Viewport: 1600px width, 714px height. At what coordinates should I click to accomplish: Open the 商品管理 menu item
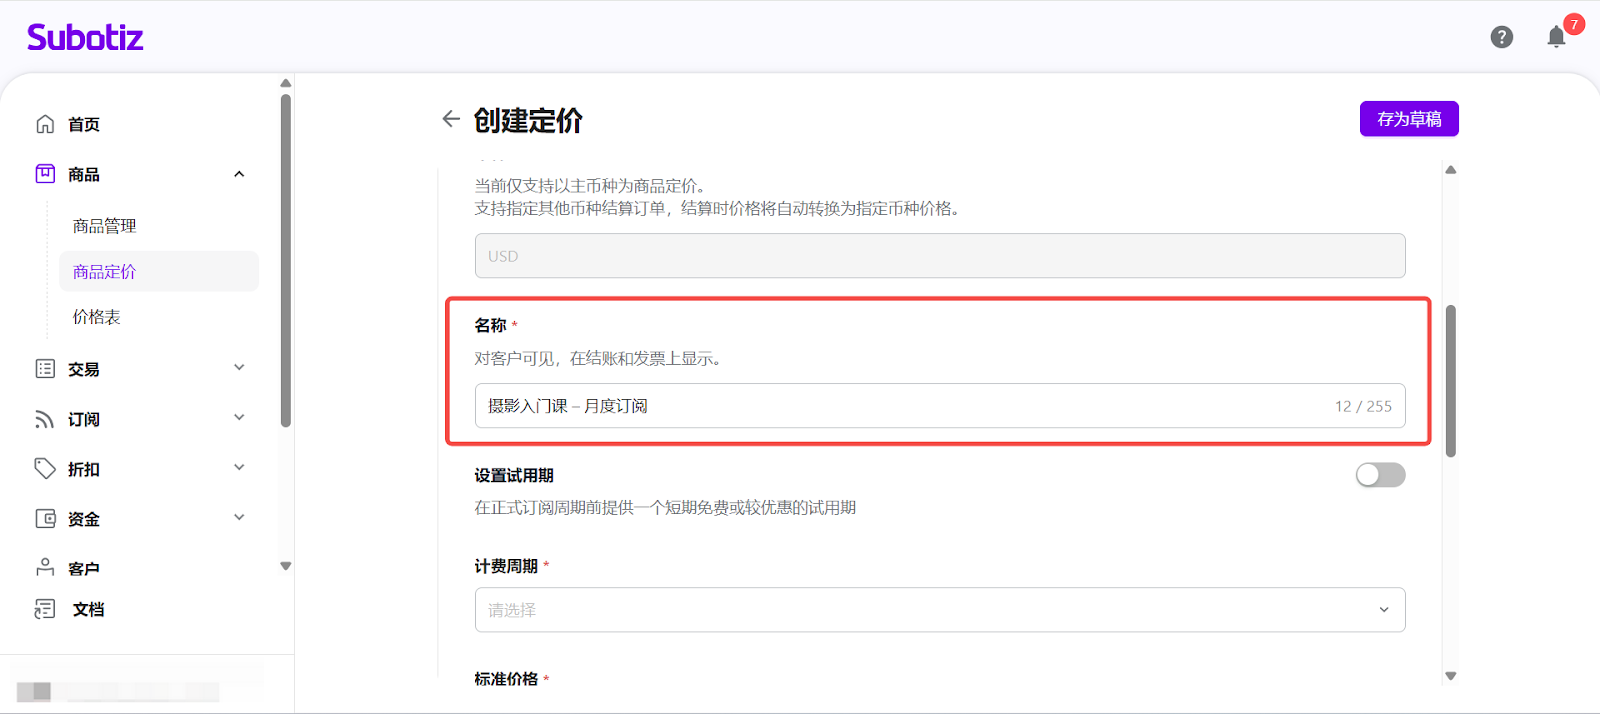(x=105, y=226)
